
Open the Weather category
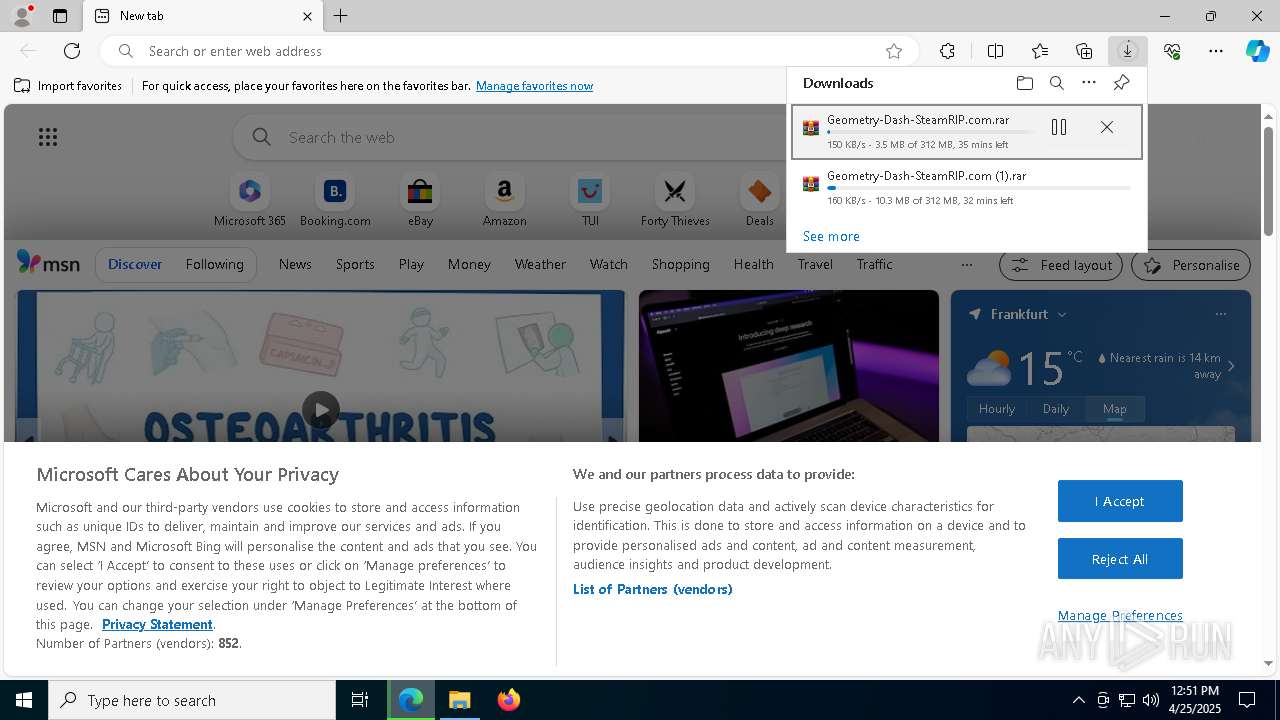[540, 264]
